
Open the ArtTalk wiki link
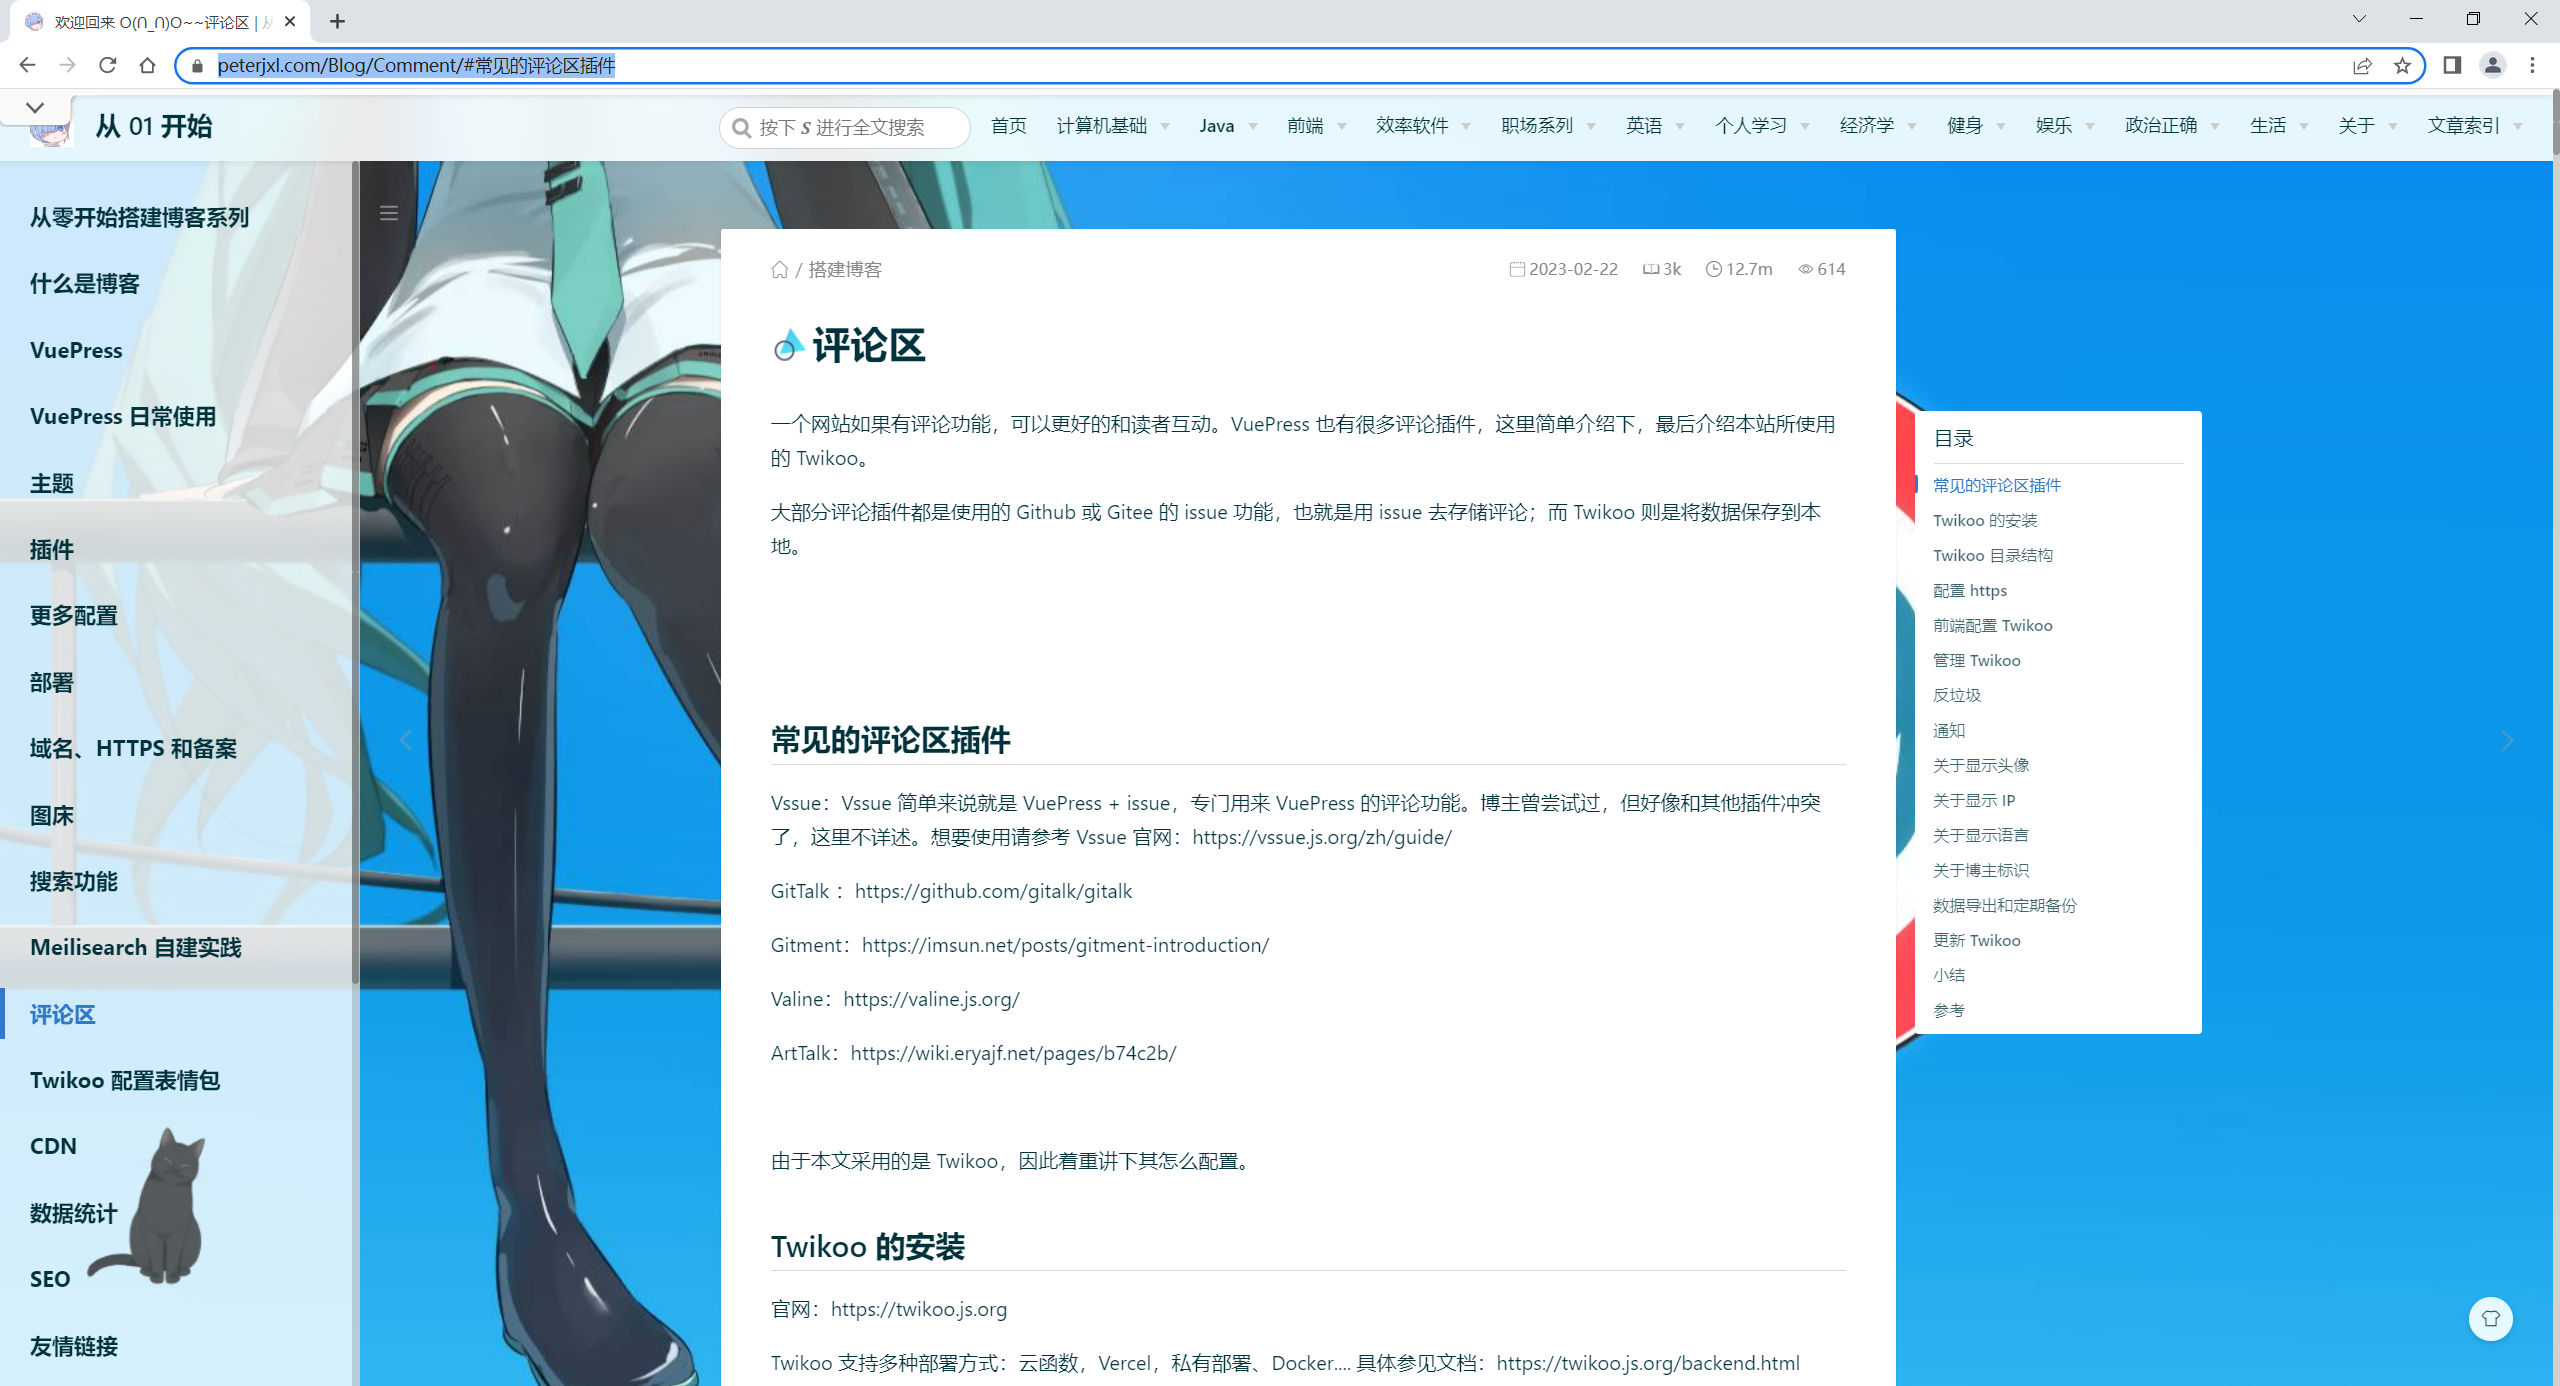(1013, 1053)
